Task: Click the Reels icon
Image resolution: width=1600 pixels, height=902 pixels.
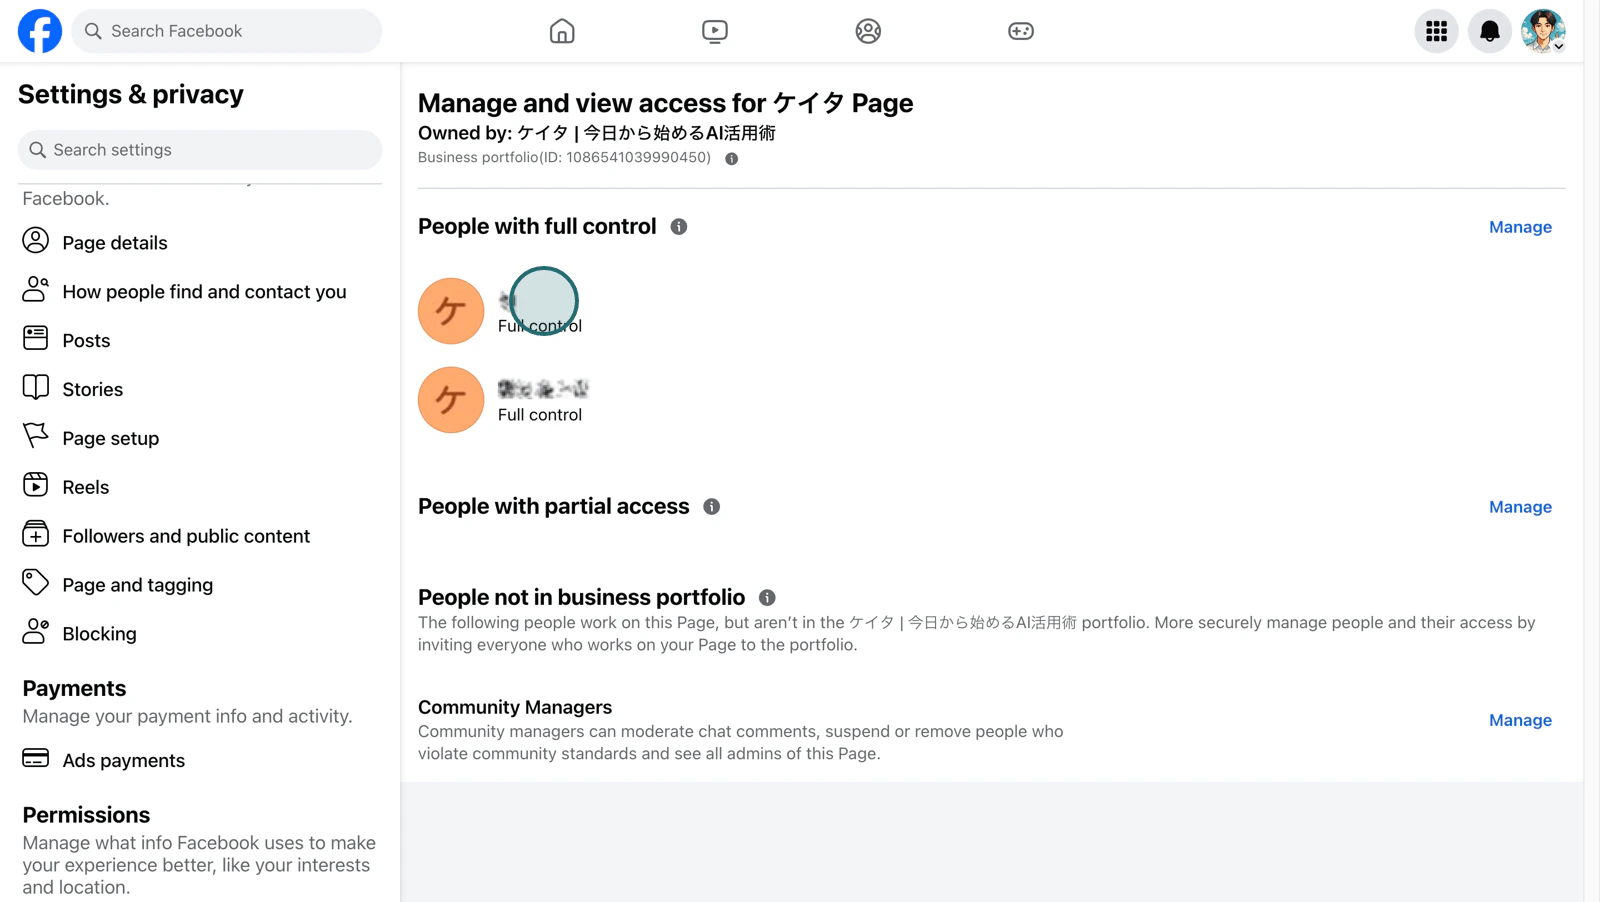Action: [36, 485]
